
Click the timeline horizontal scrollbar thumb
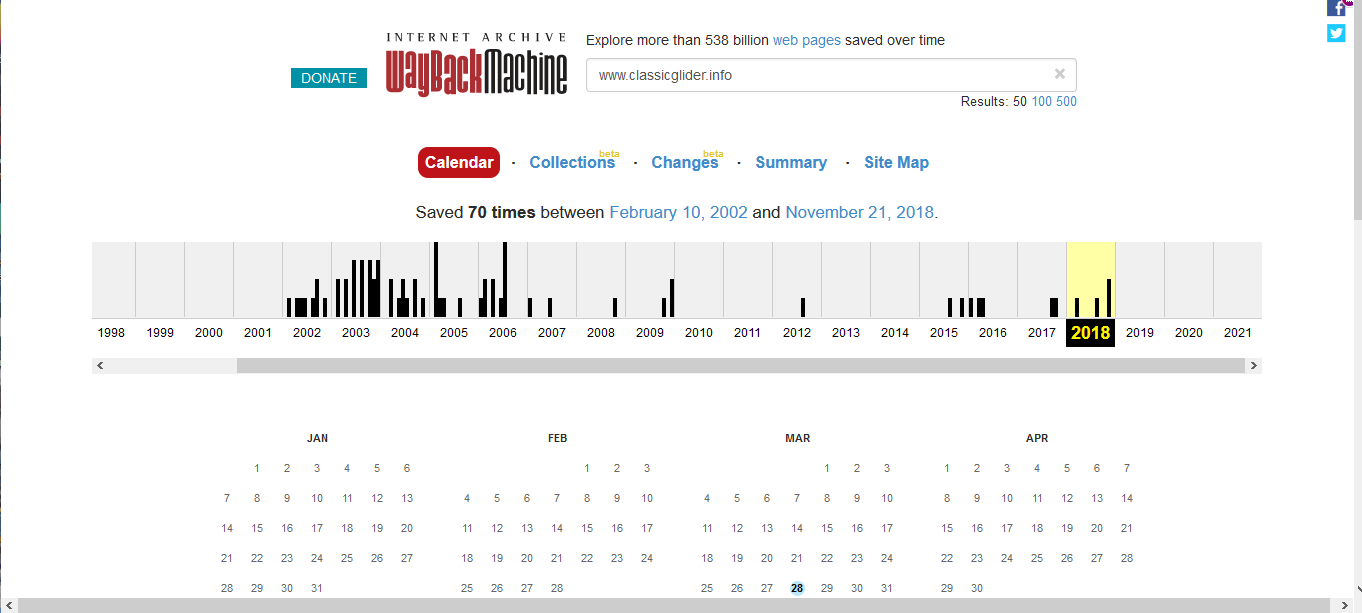point(740,366)
